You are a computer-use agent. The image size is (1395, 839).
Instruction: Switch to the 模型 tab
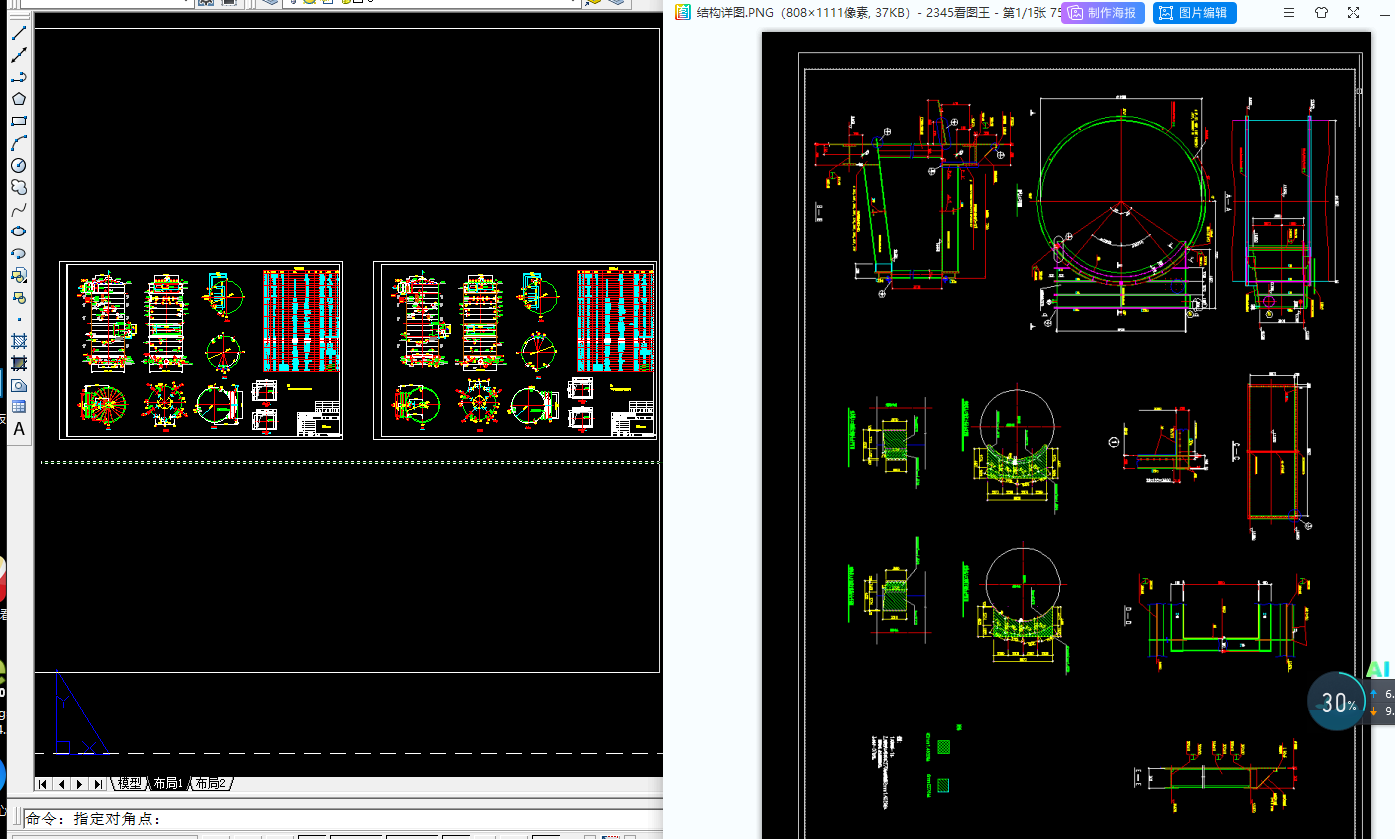(x=130, y=783)
